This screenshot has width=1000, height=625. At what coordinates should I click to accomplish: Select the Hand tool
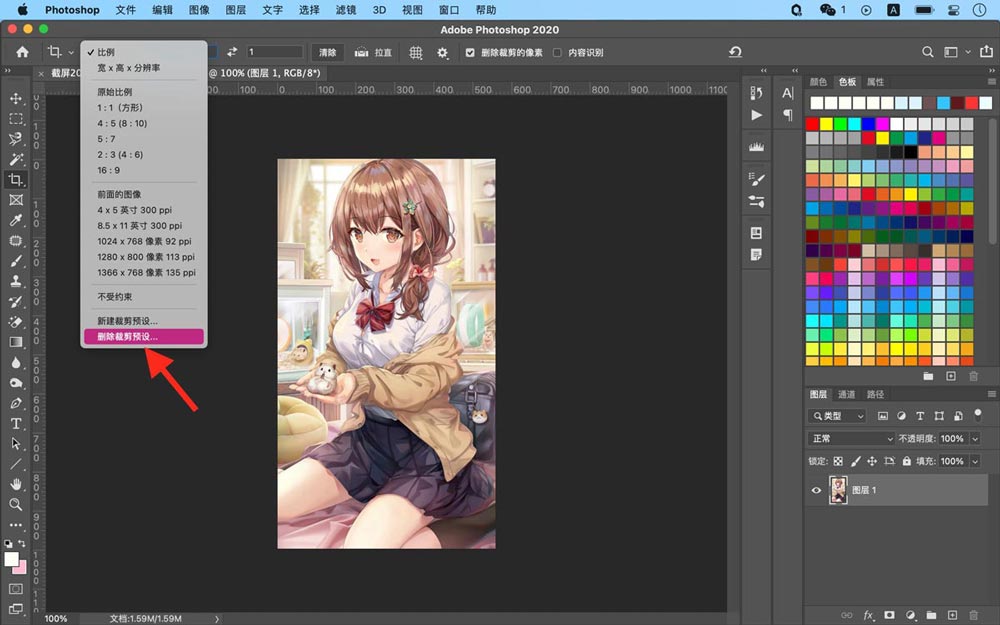(16, 484)
